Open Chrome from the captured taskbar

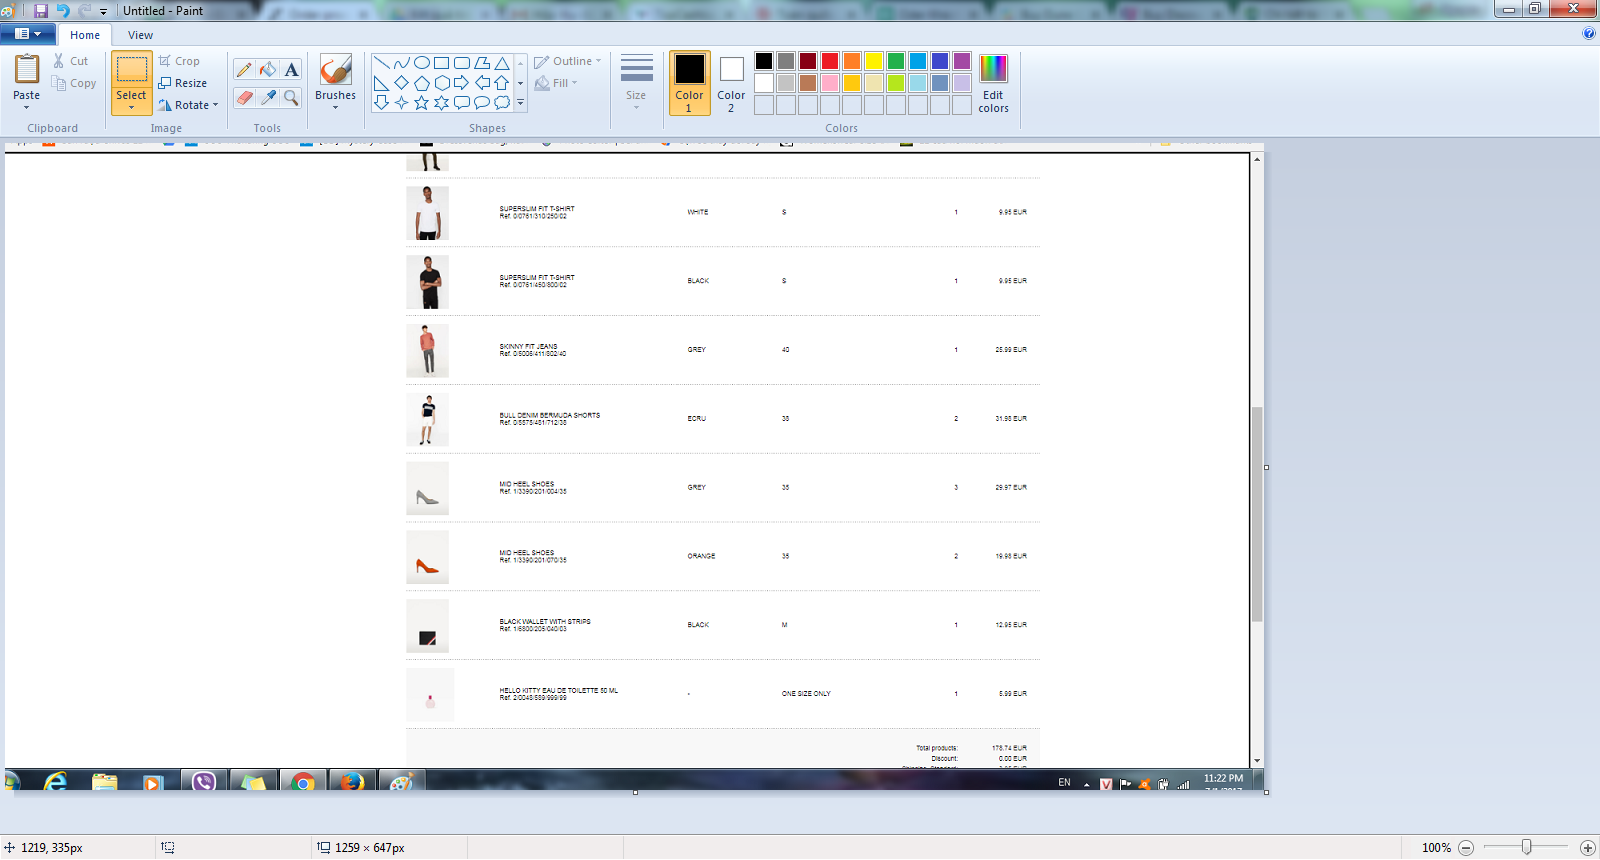click(302, 782)
